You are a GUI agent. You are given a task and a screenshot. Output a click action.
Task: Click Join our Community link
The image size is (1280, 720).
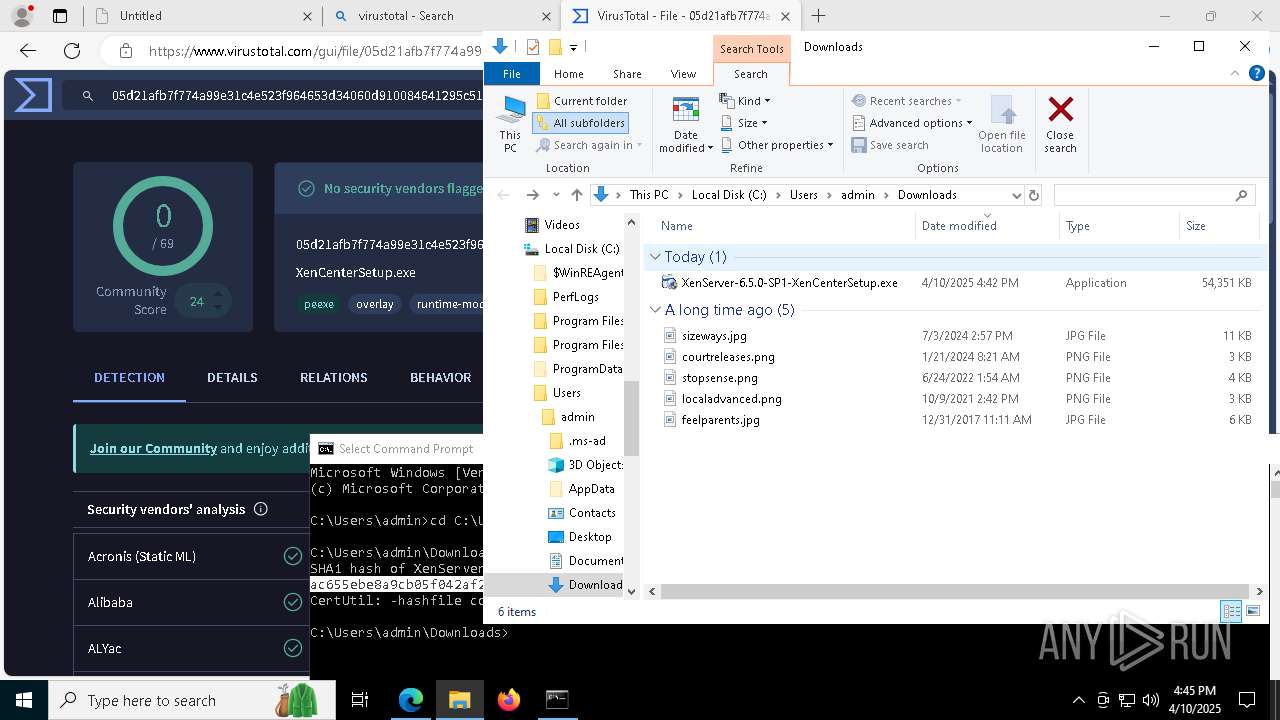pyautogui.click(x=153, y=449)
